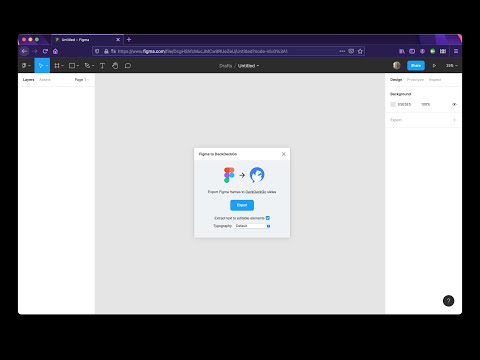Select the Rectangle shape tool

(x=72, y=66)
